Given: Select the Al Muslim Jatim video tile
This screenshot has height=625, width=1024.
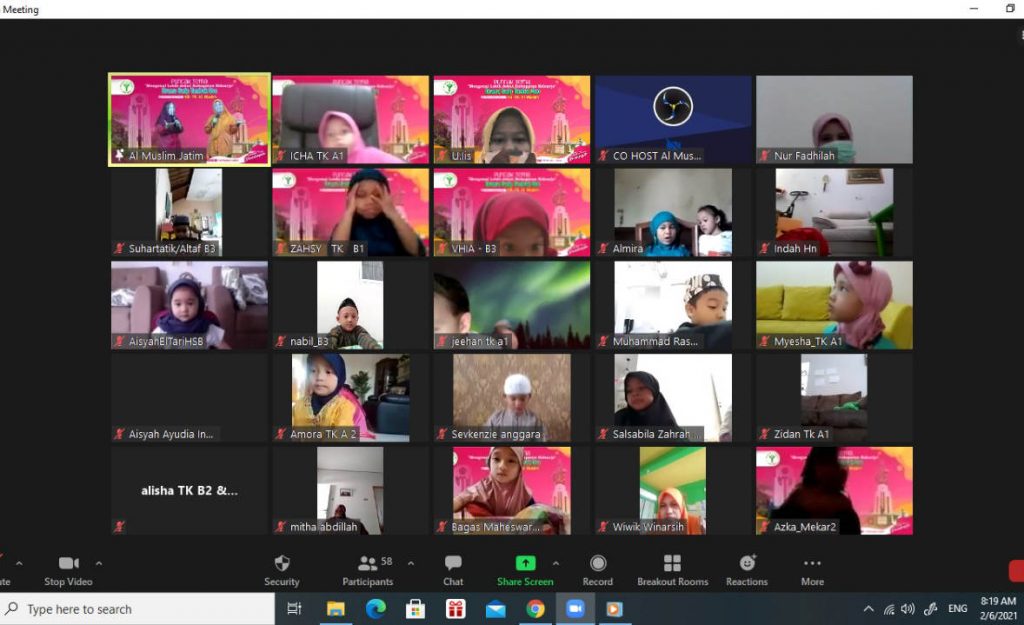Looking at the screenshot, I should point(189,120).
